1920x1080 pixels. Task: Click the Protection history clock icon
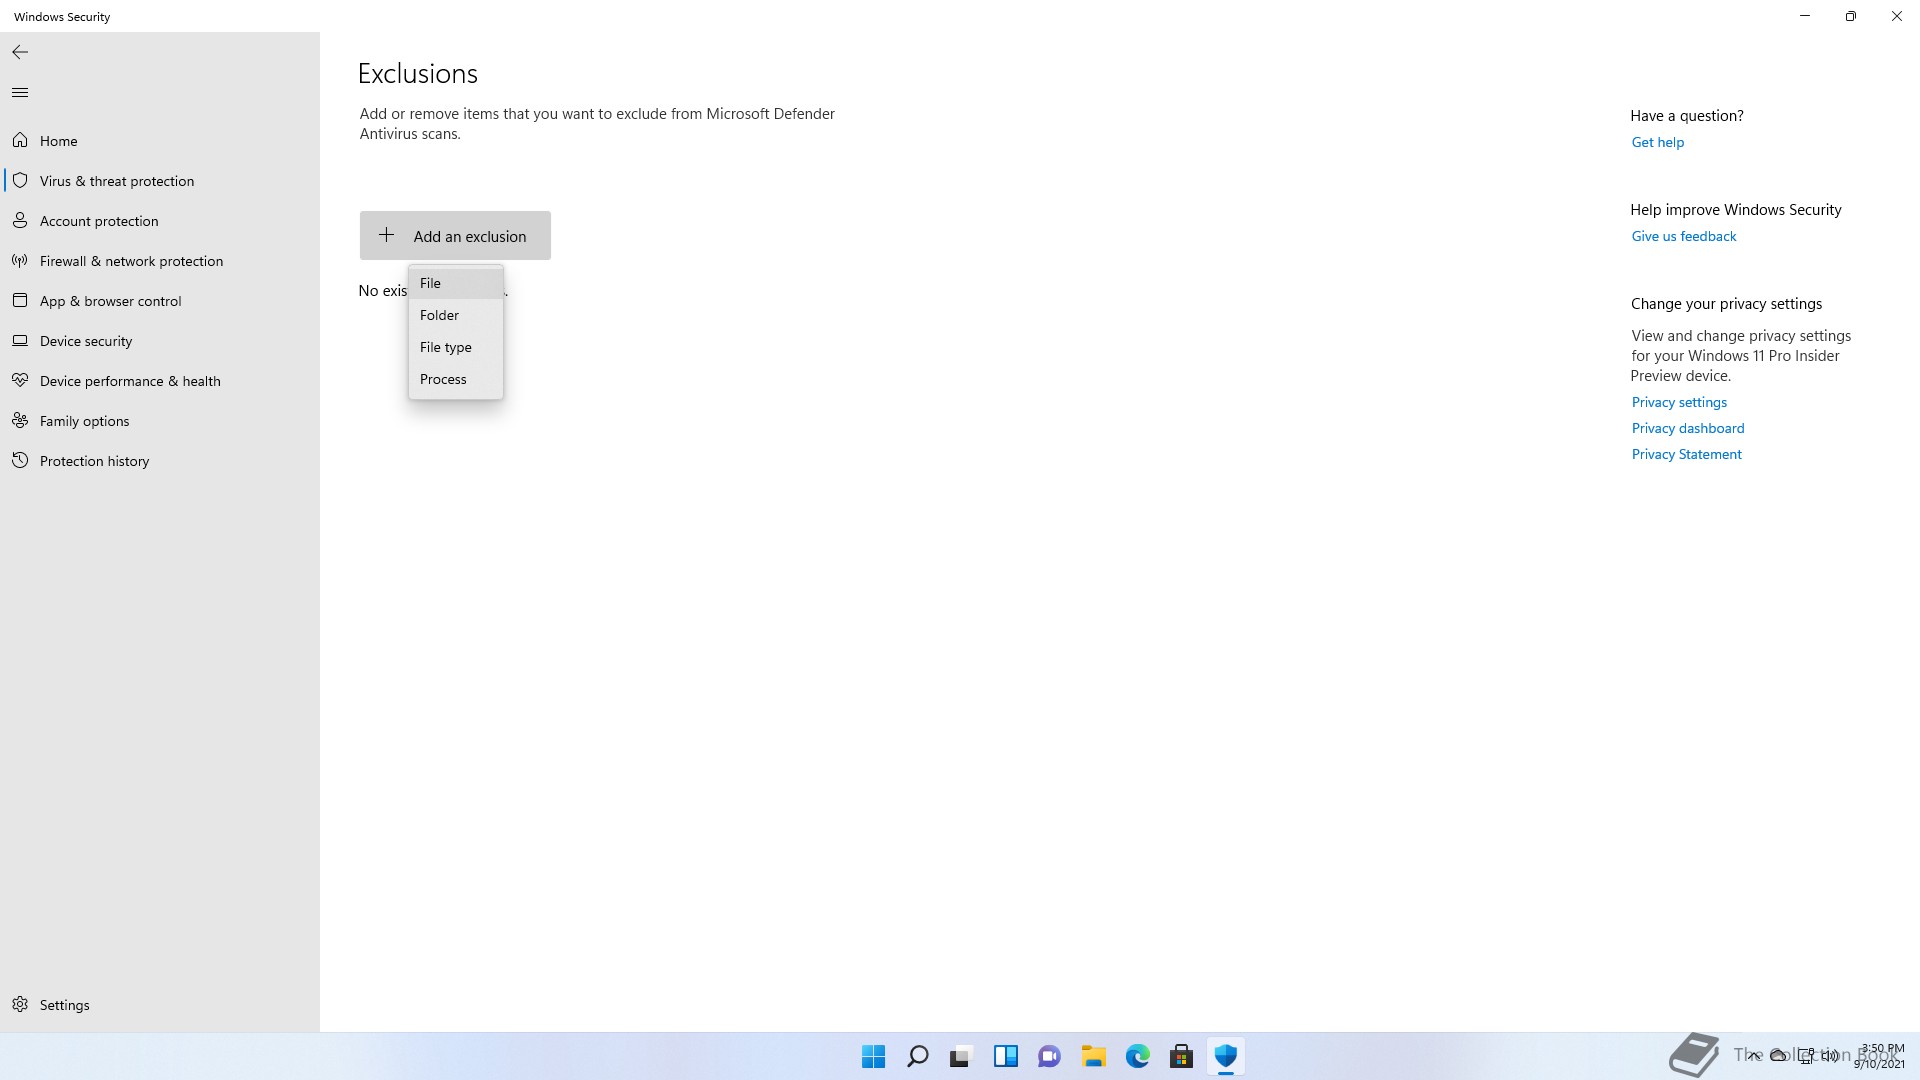[x=20, y=460]
